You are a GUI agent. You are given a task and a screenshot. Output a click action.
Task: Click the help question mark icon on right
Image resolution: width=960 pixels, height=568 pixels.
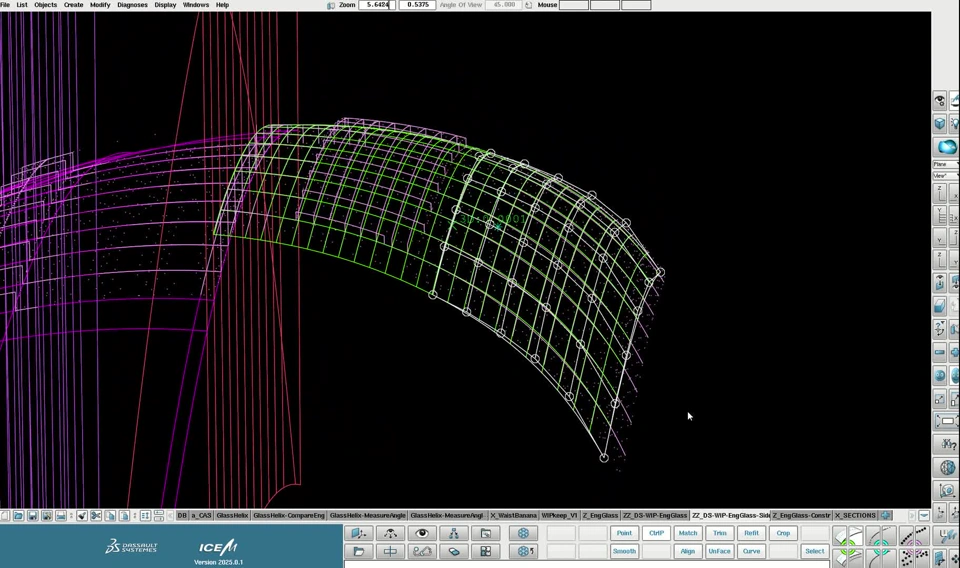pyautogui.click(x=946, y=444)
